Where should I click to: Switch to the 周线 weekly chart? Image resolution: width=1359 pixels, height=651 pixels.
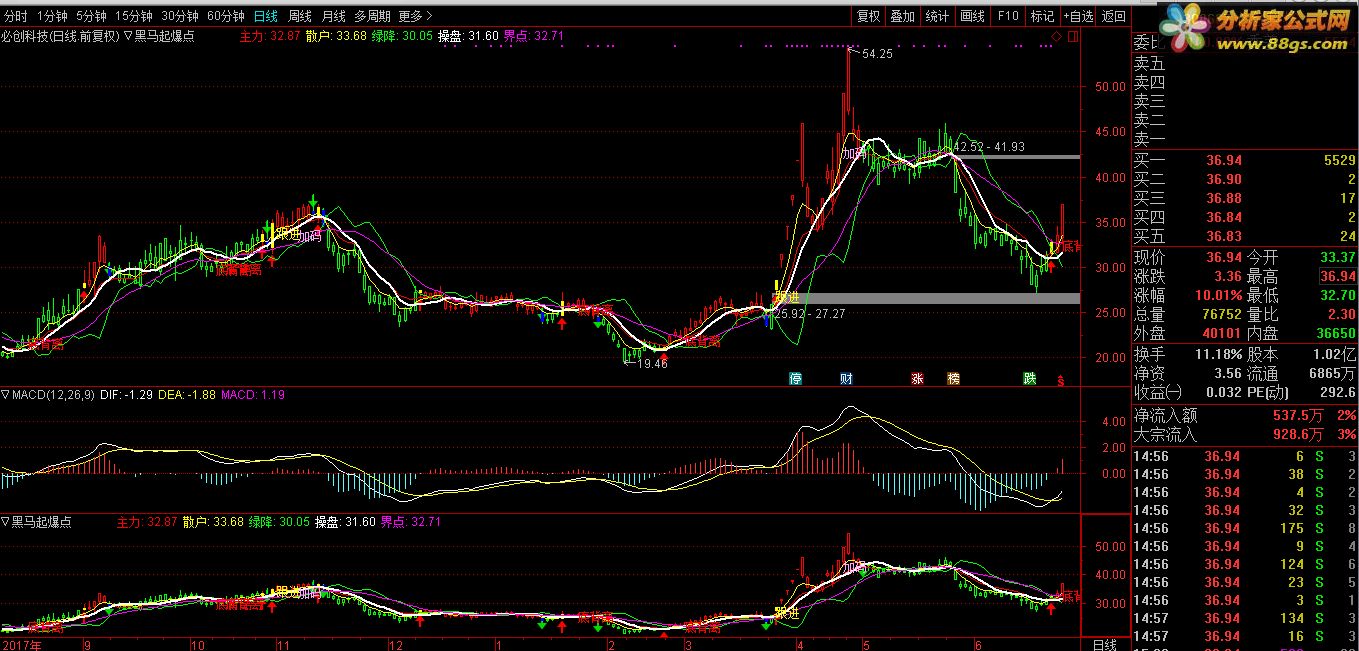point(300,16)
